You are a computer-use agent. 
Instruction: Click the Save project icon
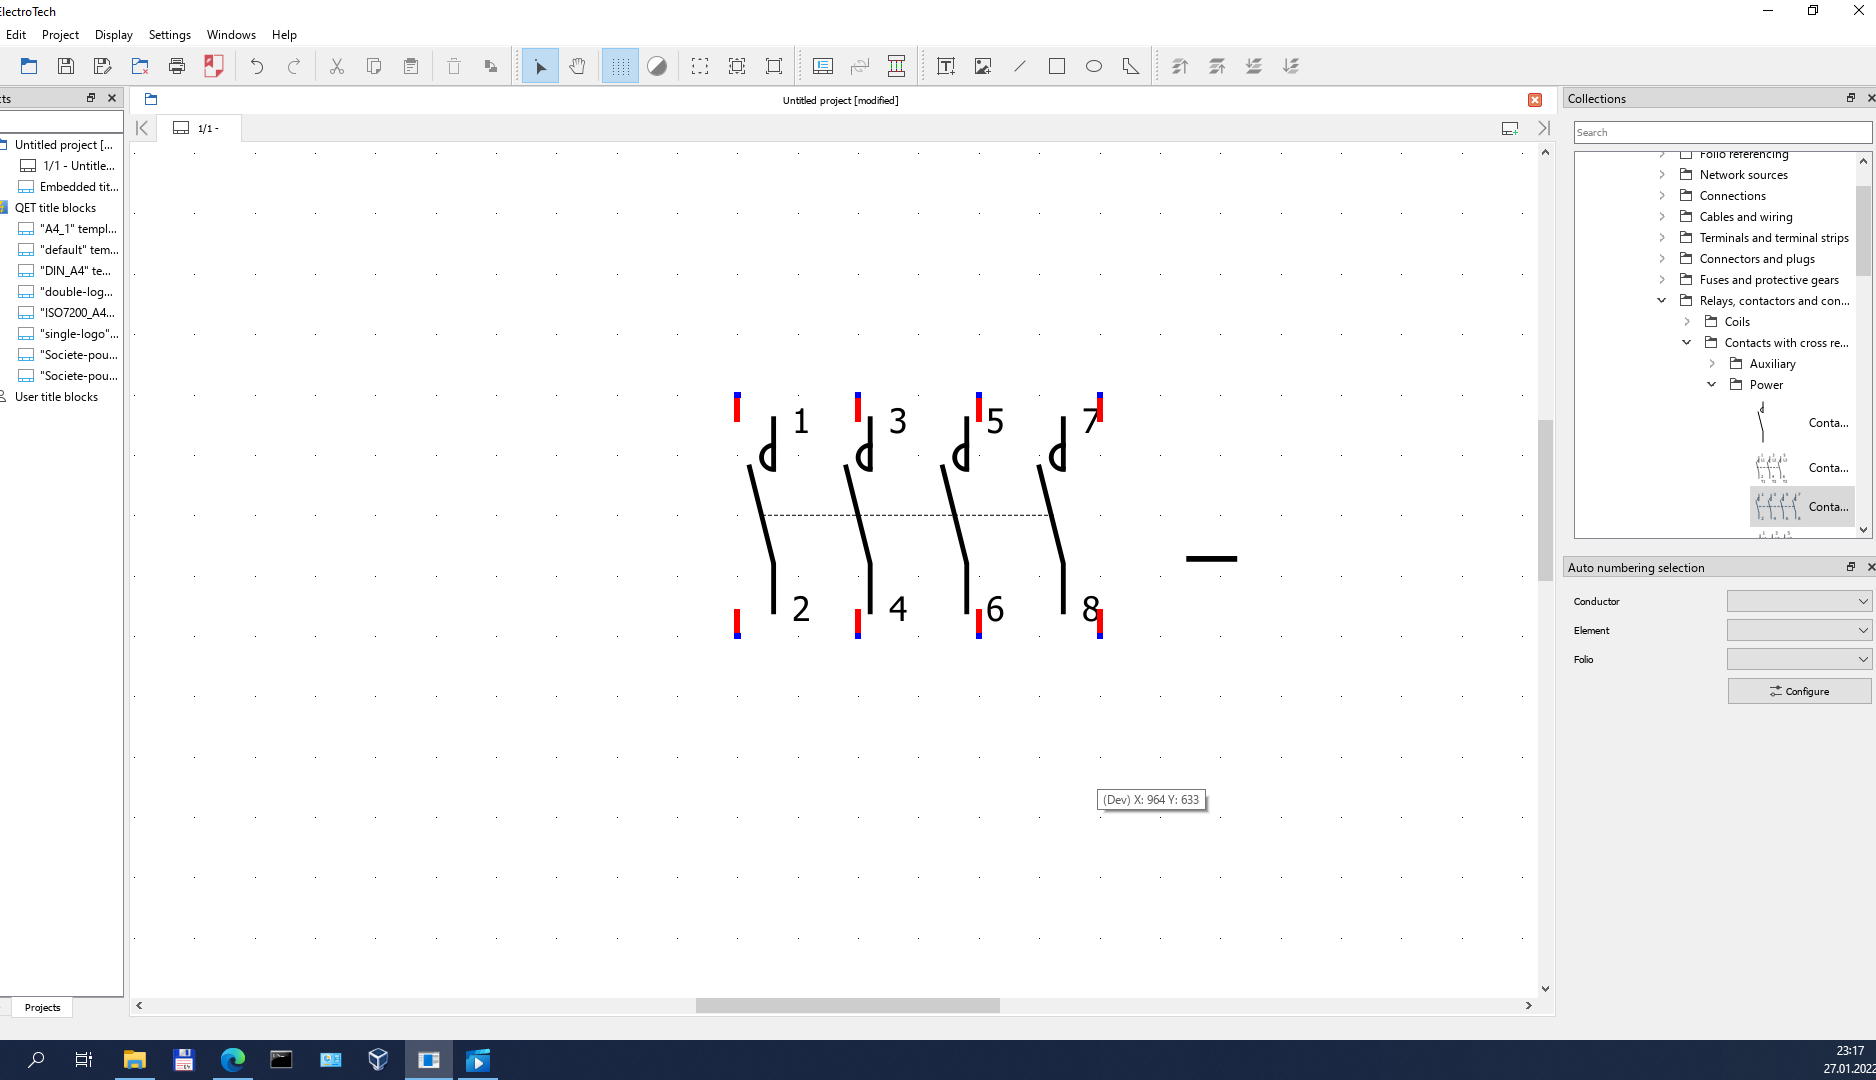pyautogui.click(x=66, y=66)
